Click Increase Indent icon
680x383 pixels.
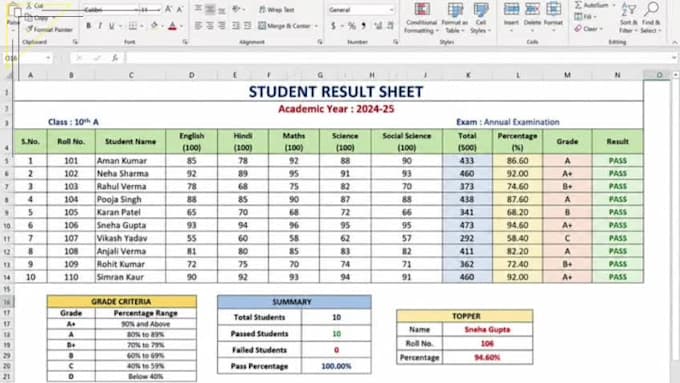click(x=248, y=26)
